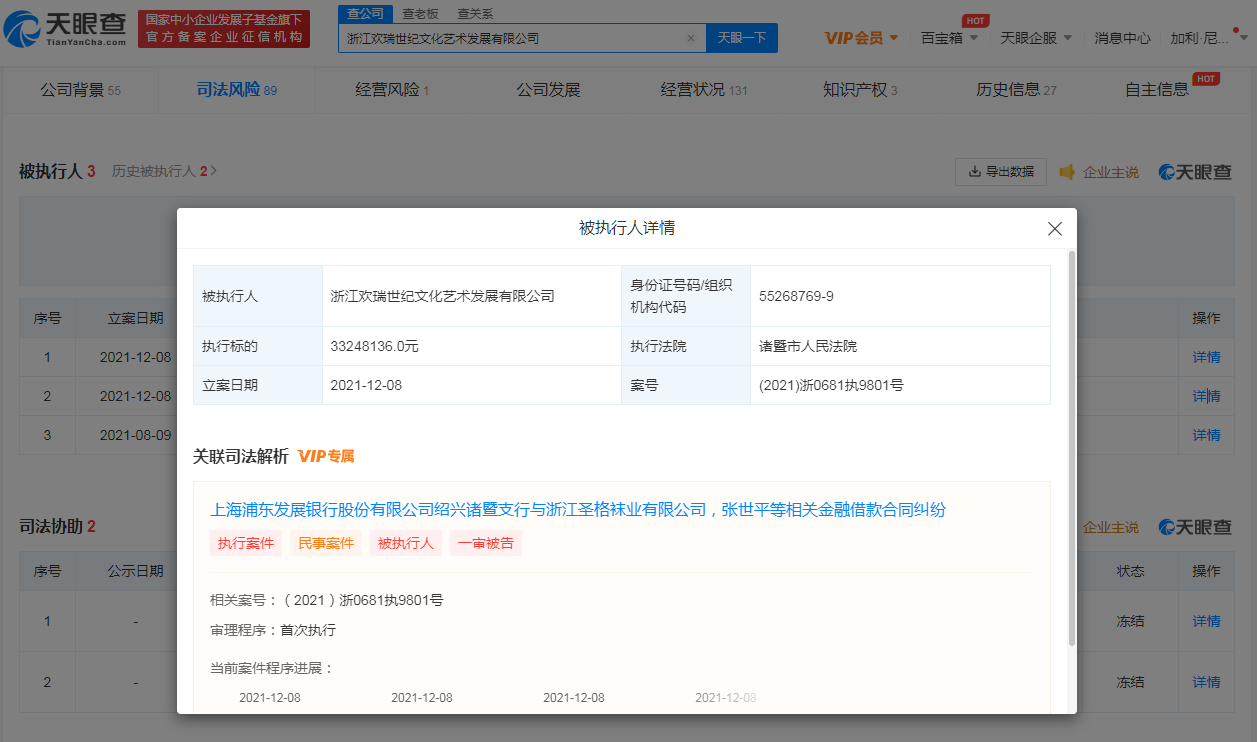Select the 经营风险 tab
This screenshot has width=1257, height=742.
pyautogui.click(x=392, y=90)
